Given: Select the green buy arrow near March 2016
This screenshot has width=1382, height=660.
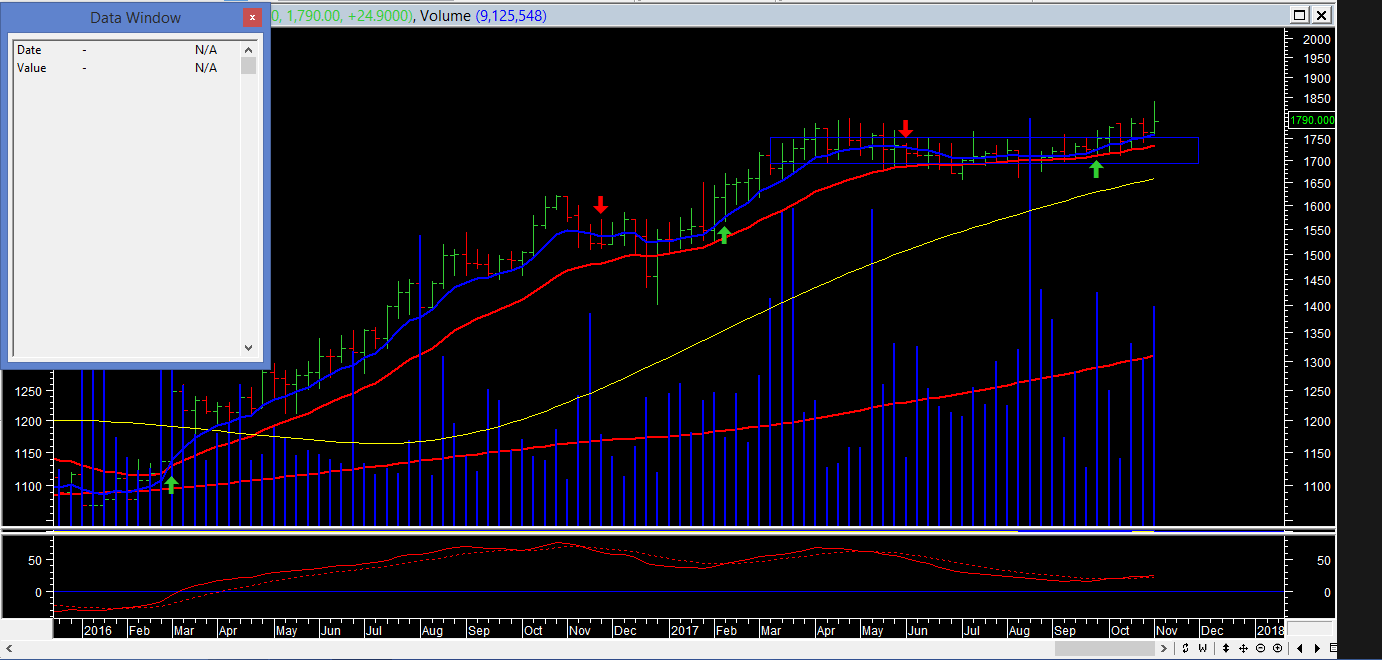Looking at the screenshot, I should (x=171, y=485).
